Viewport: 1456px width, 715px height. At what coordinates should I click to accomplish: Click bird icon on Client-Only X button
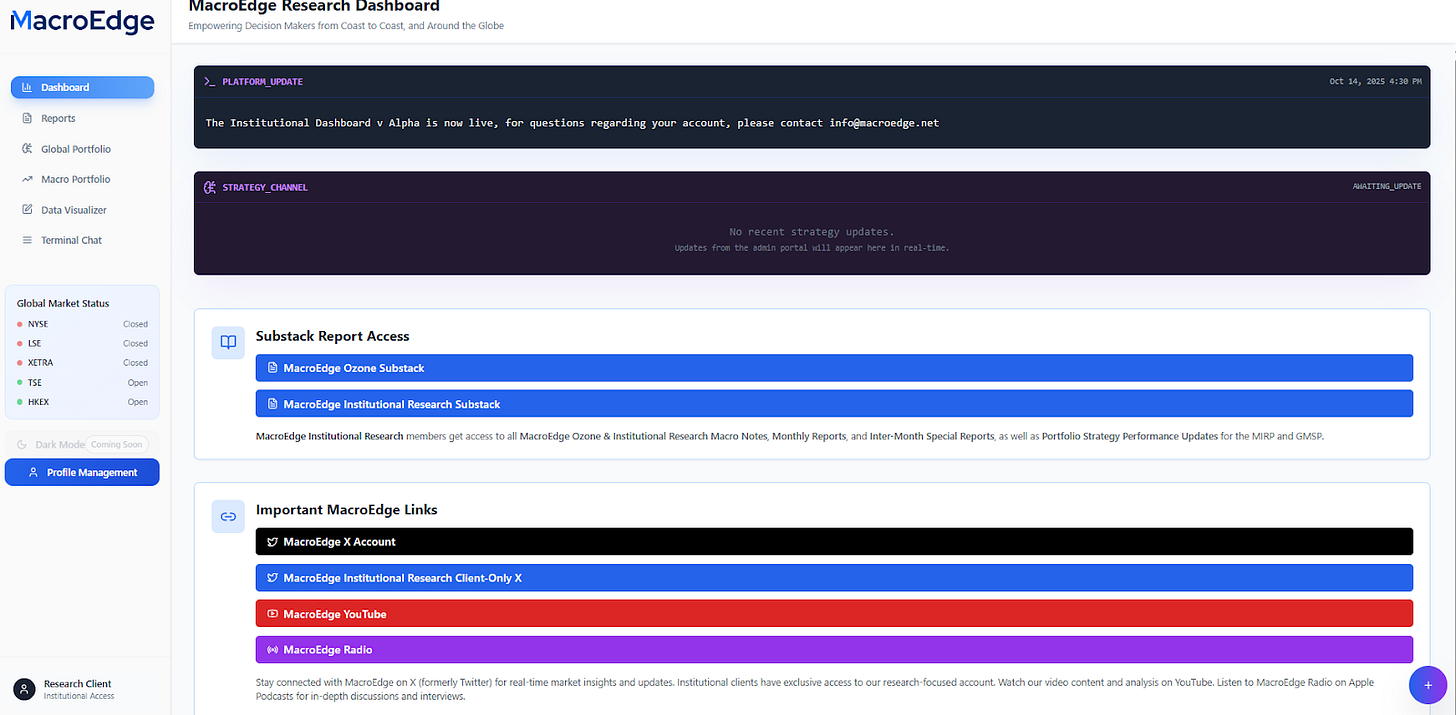(x=272, y=578)
